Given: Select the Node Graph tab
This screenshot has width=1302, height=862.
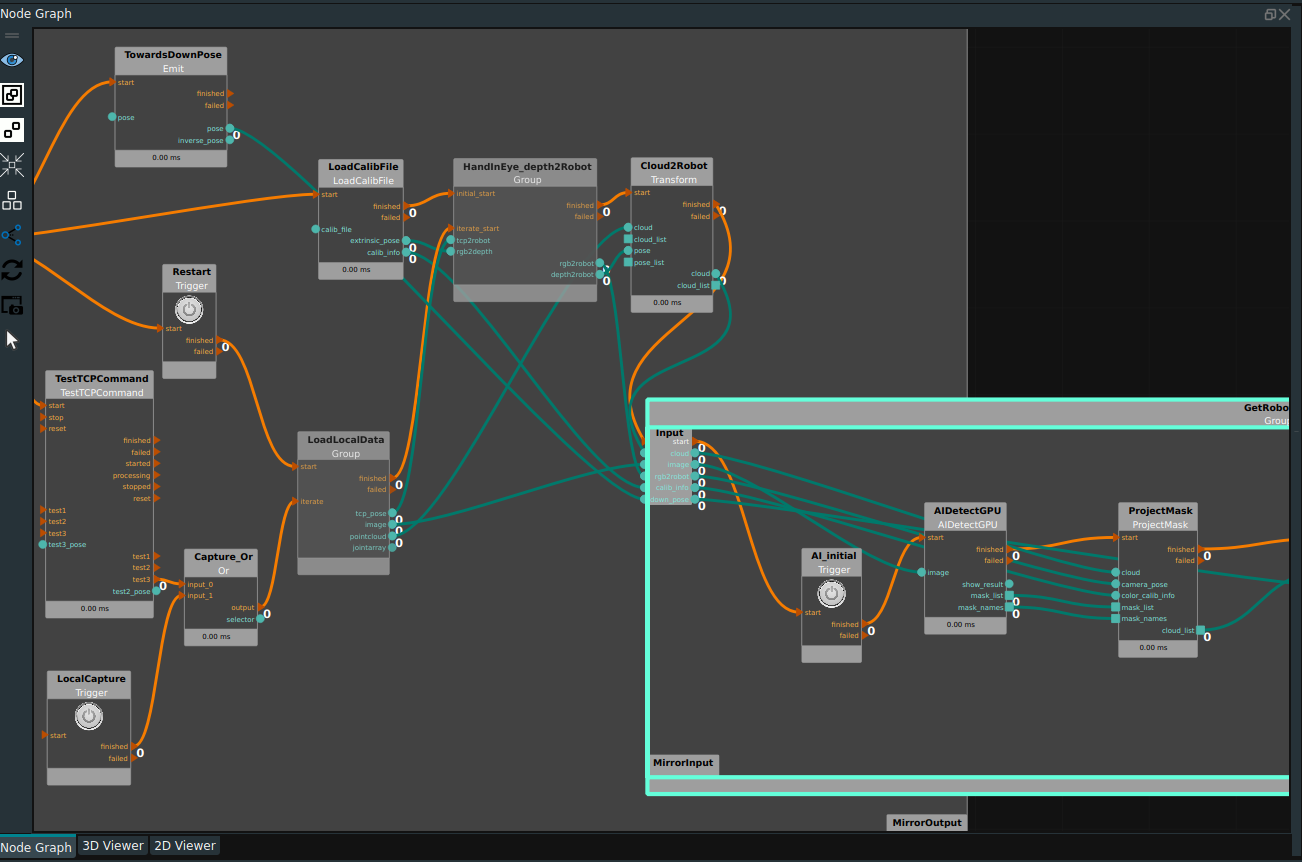Looking at the screenshot, I should (x=36, y=847).
